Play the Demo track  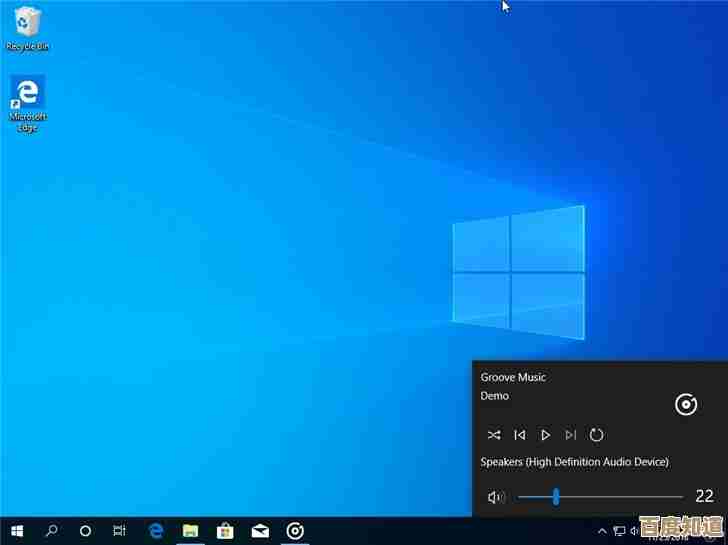point(546,435)
